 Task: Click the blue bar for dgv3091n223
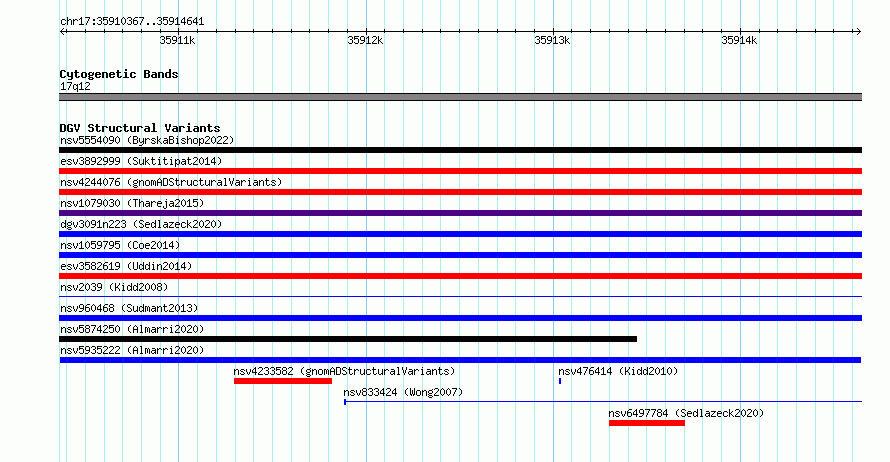click(x=460, y=234)
